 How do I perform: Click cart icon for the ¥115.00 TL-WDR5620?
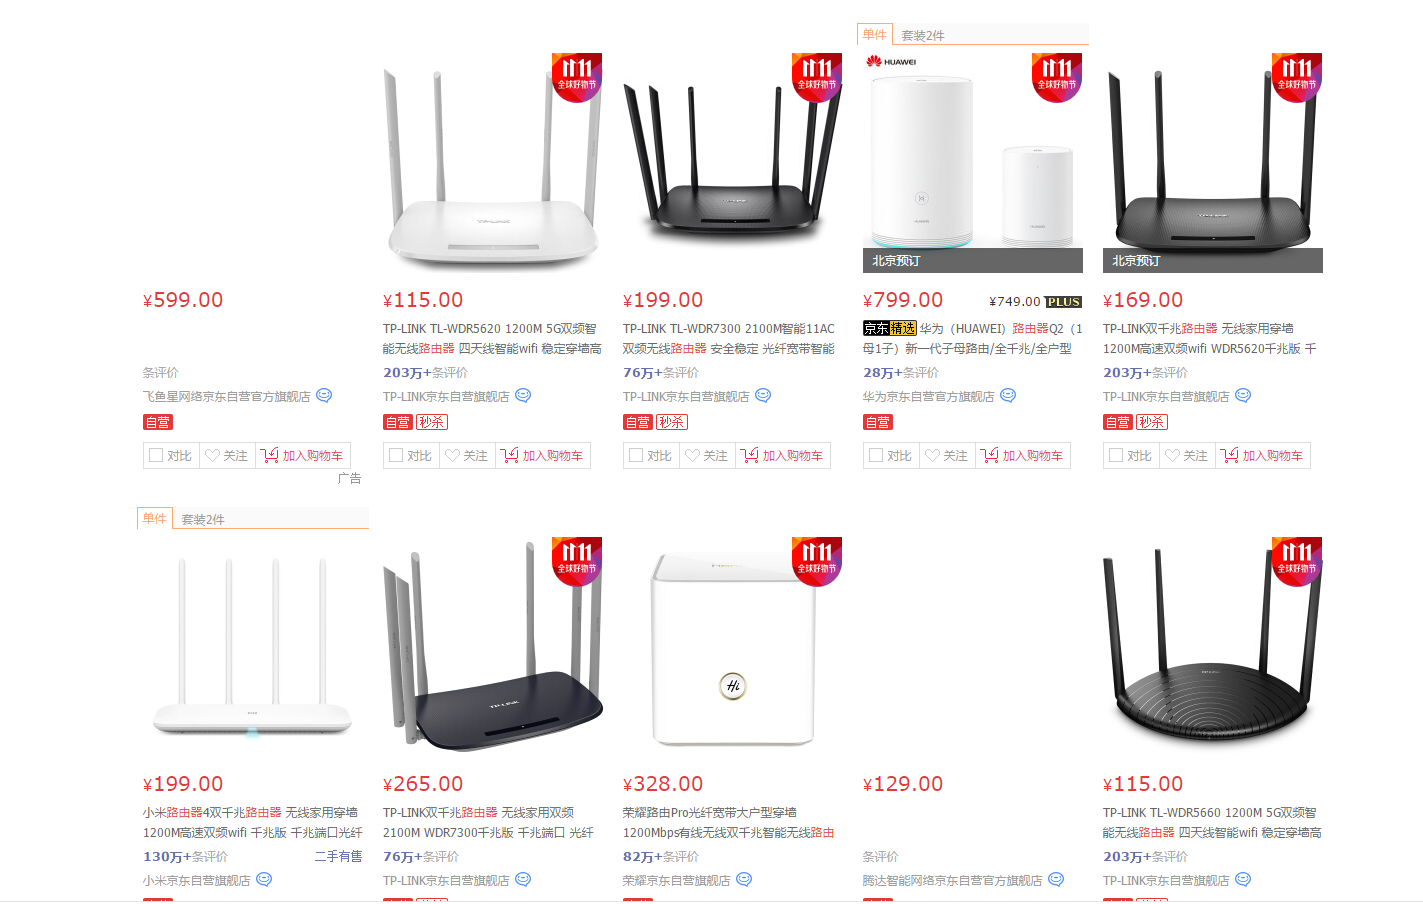tap(510, 456)
